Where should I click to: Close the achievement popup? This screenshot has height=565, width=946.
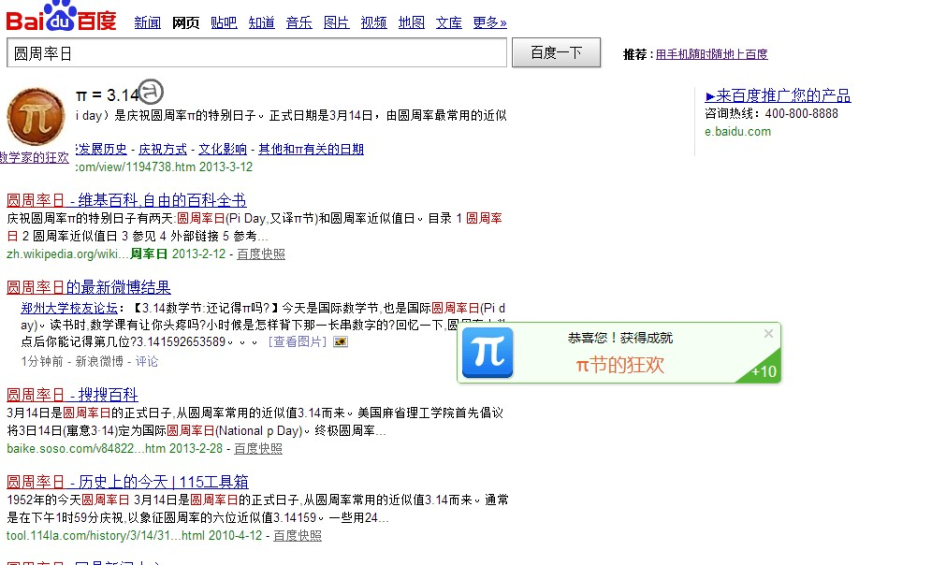tap(768, 333)
